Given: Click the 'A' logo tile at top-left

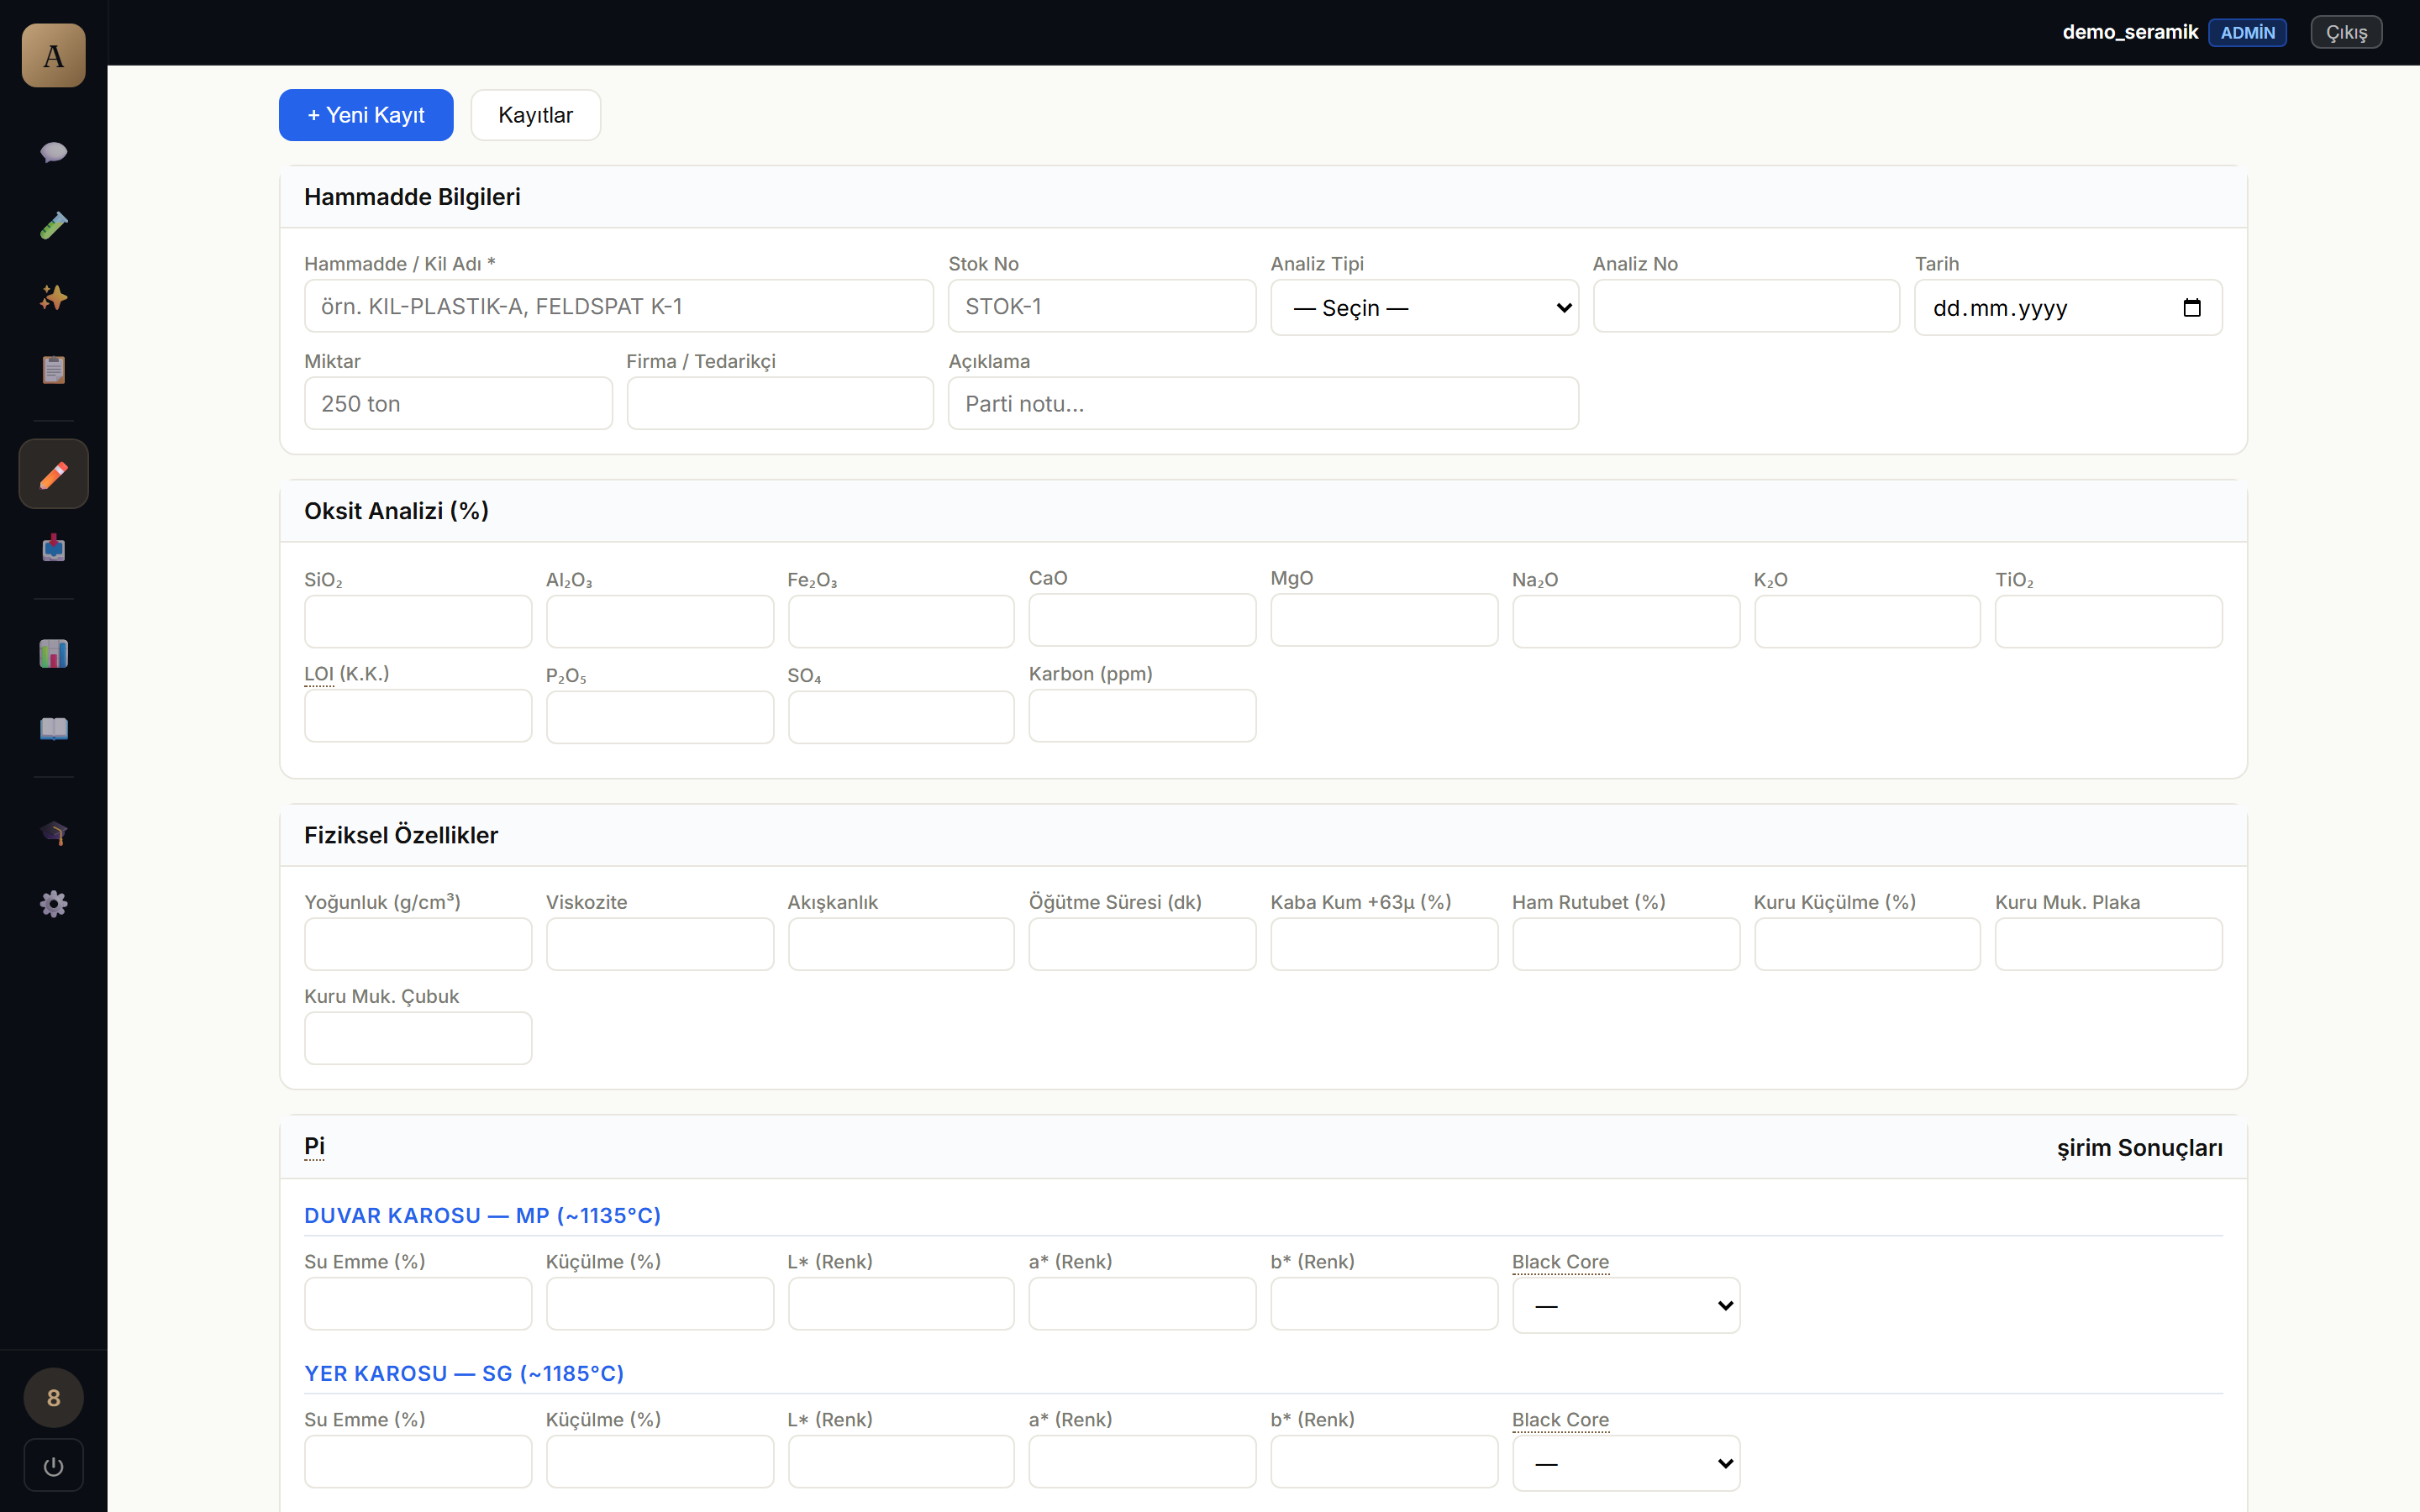Looking at the screenshot, I should pyautogui.click(x=53, y=56).
